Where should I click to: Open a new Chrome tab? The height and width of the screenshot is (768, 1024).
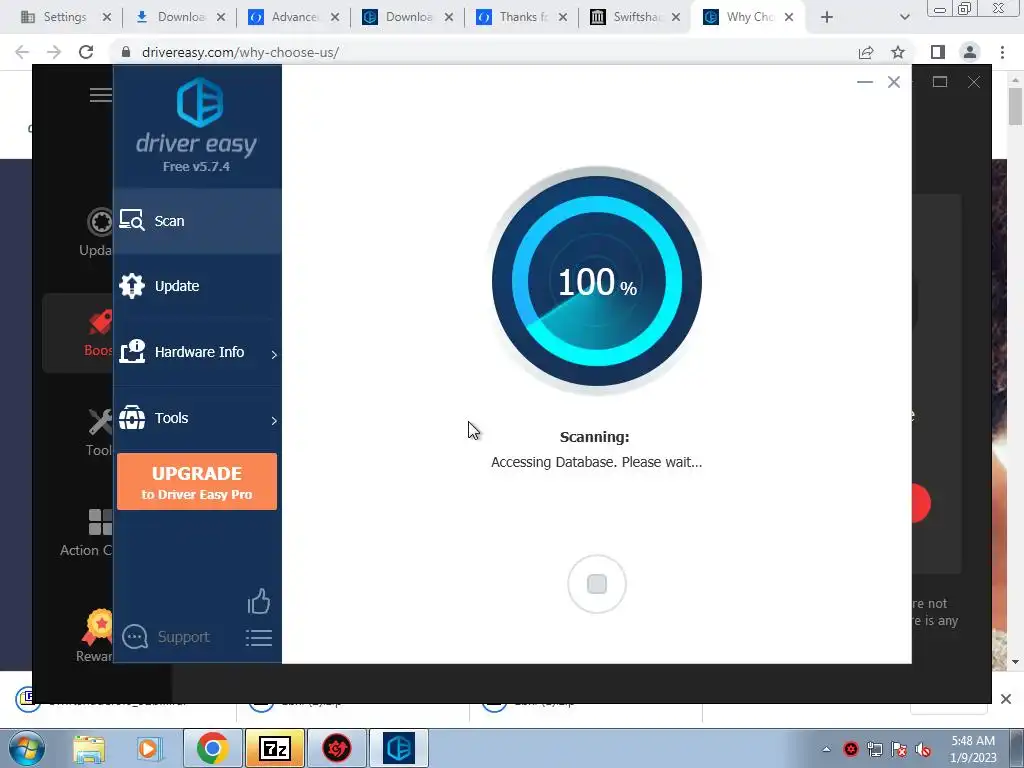point(827,17)
